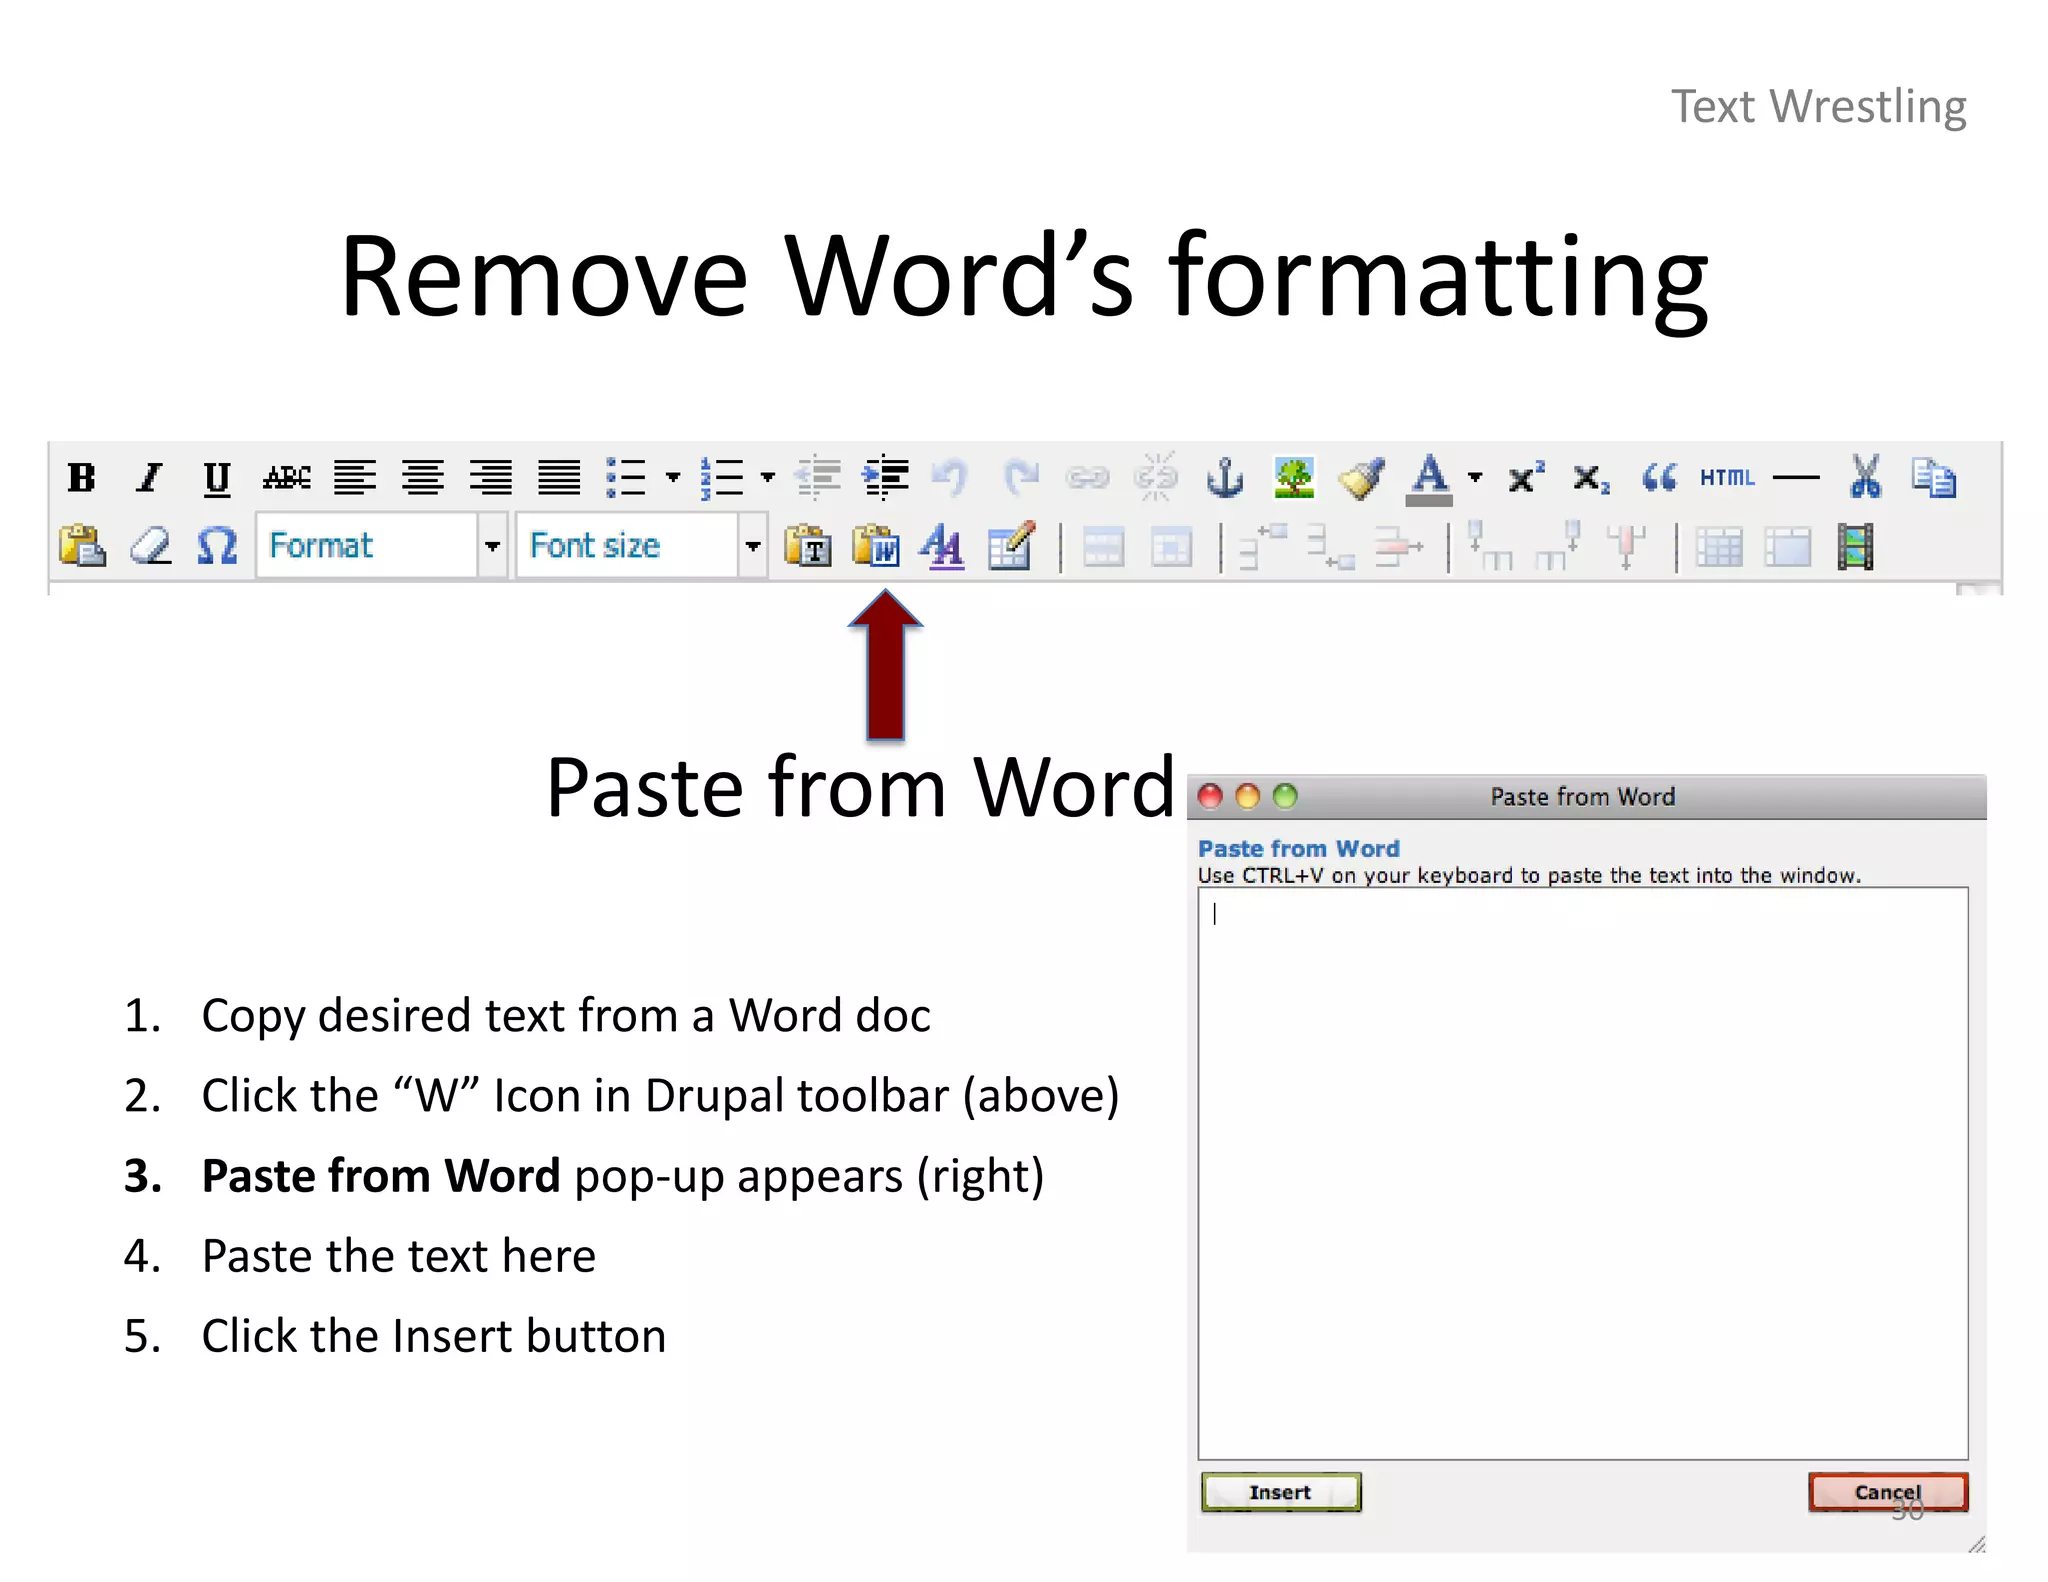The height and width of the screenshot is (1582, 2048).
Task: Click the Cancel button
Action: pyautogui.click(x=1888, y=1492)
